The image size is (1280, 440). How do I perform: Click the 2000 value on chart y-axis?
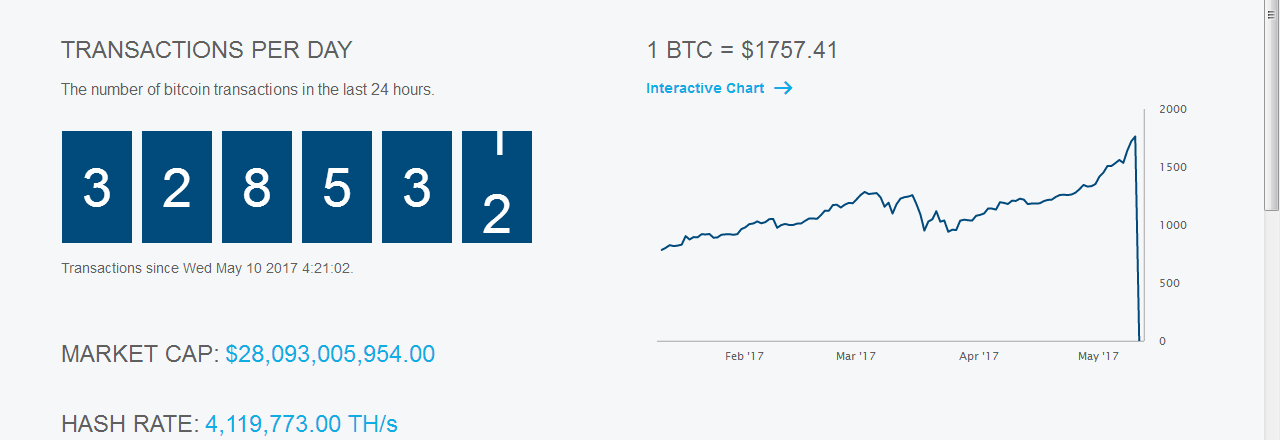point(1170,109)
